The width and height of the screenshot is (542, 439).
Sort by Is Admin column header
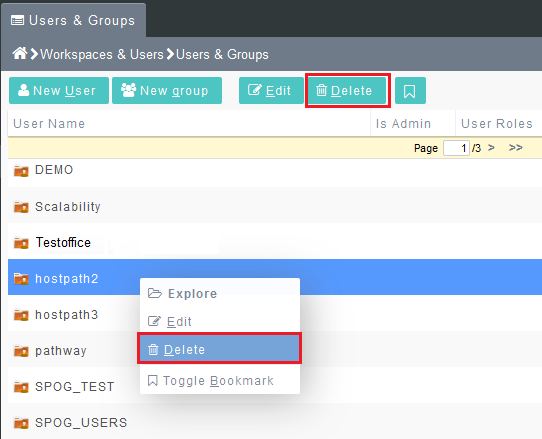[413, 123]
